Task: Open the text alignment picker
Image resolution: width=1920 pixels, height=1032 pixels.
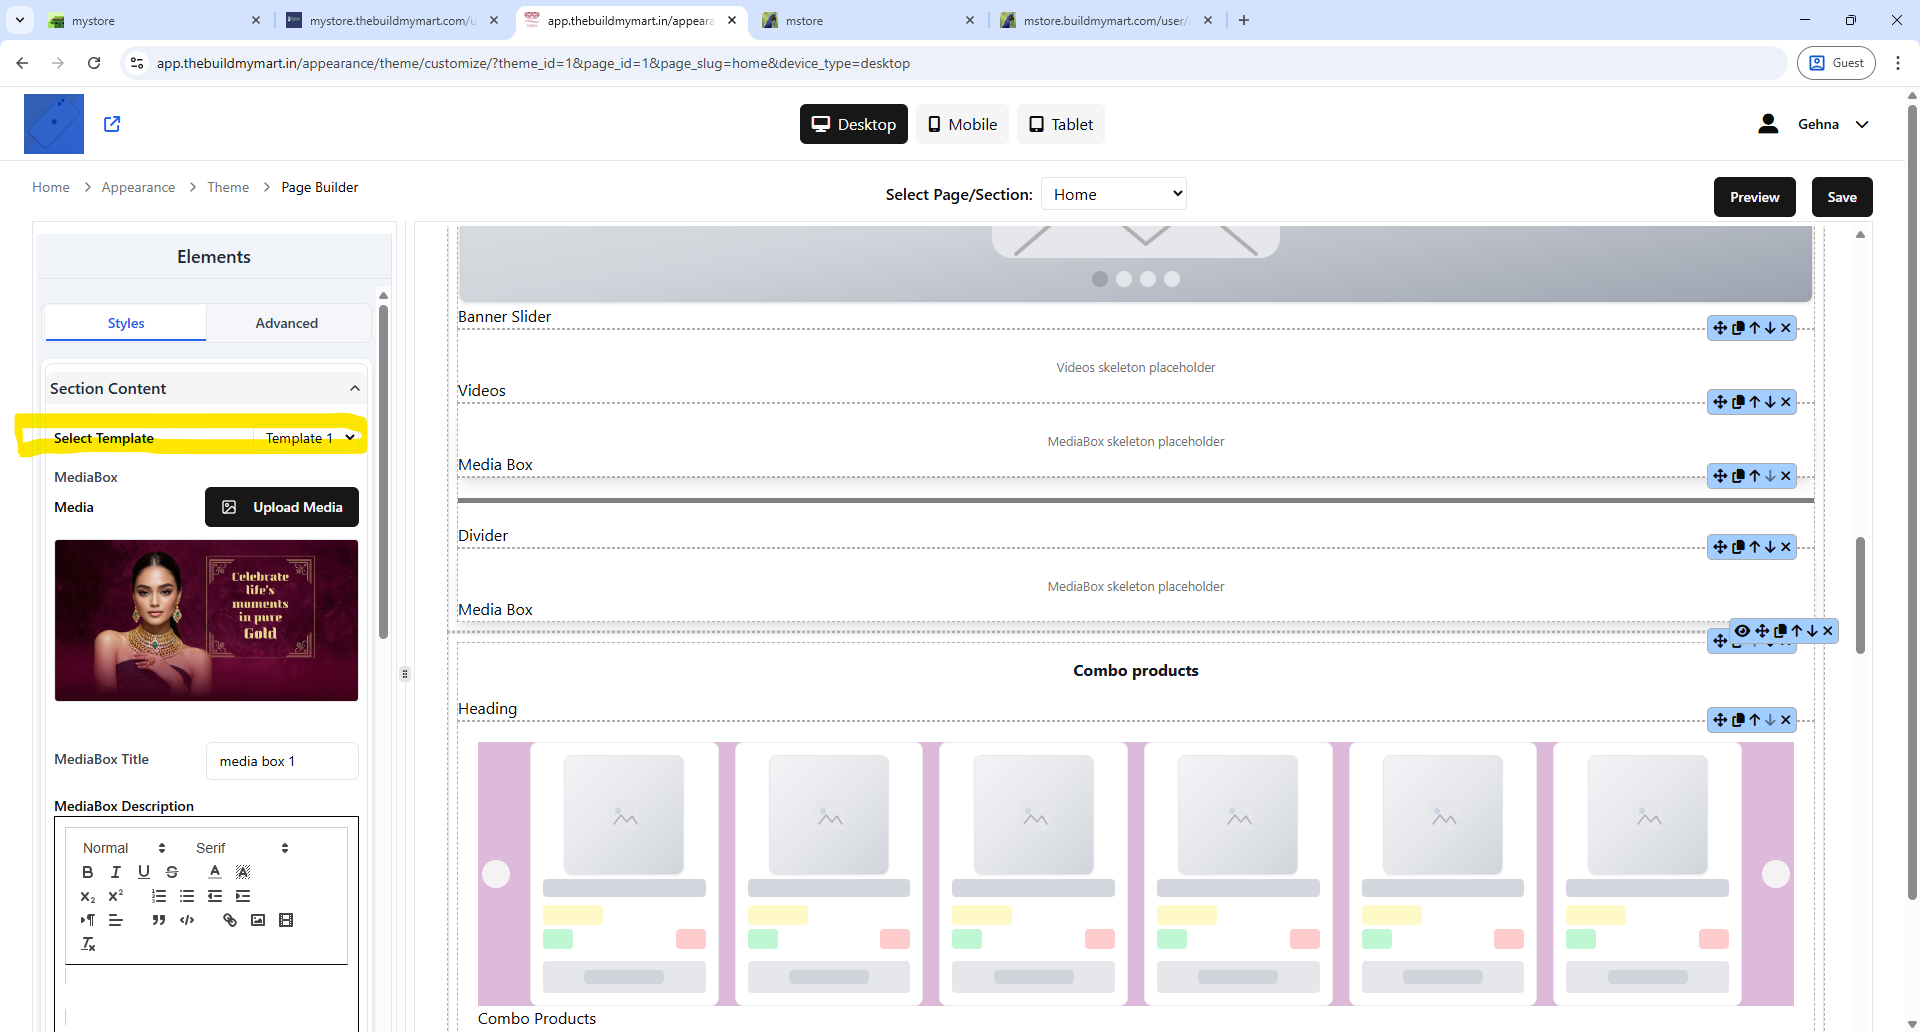Action: point(116,920)
